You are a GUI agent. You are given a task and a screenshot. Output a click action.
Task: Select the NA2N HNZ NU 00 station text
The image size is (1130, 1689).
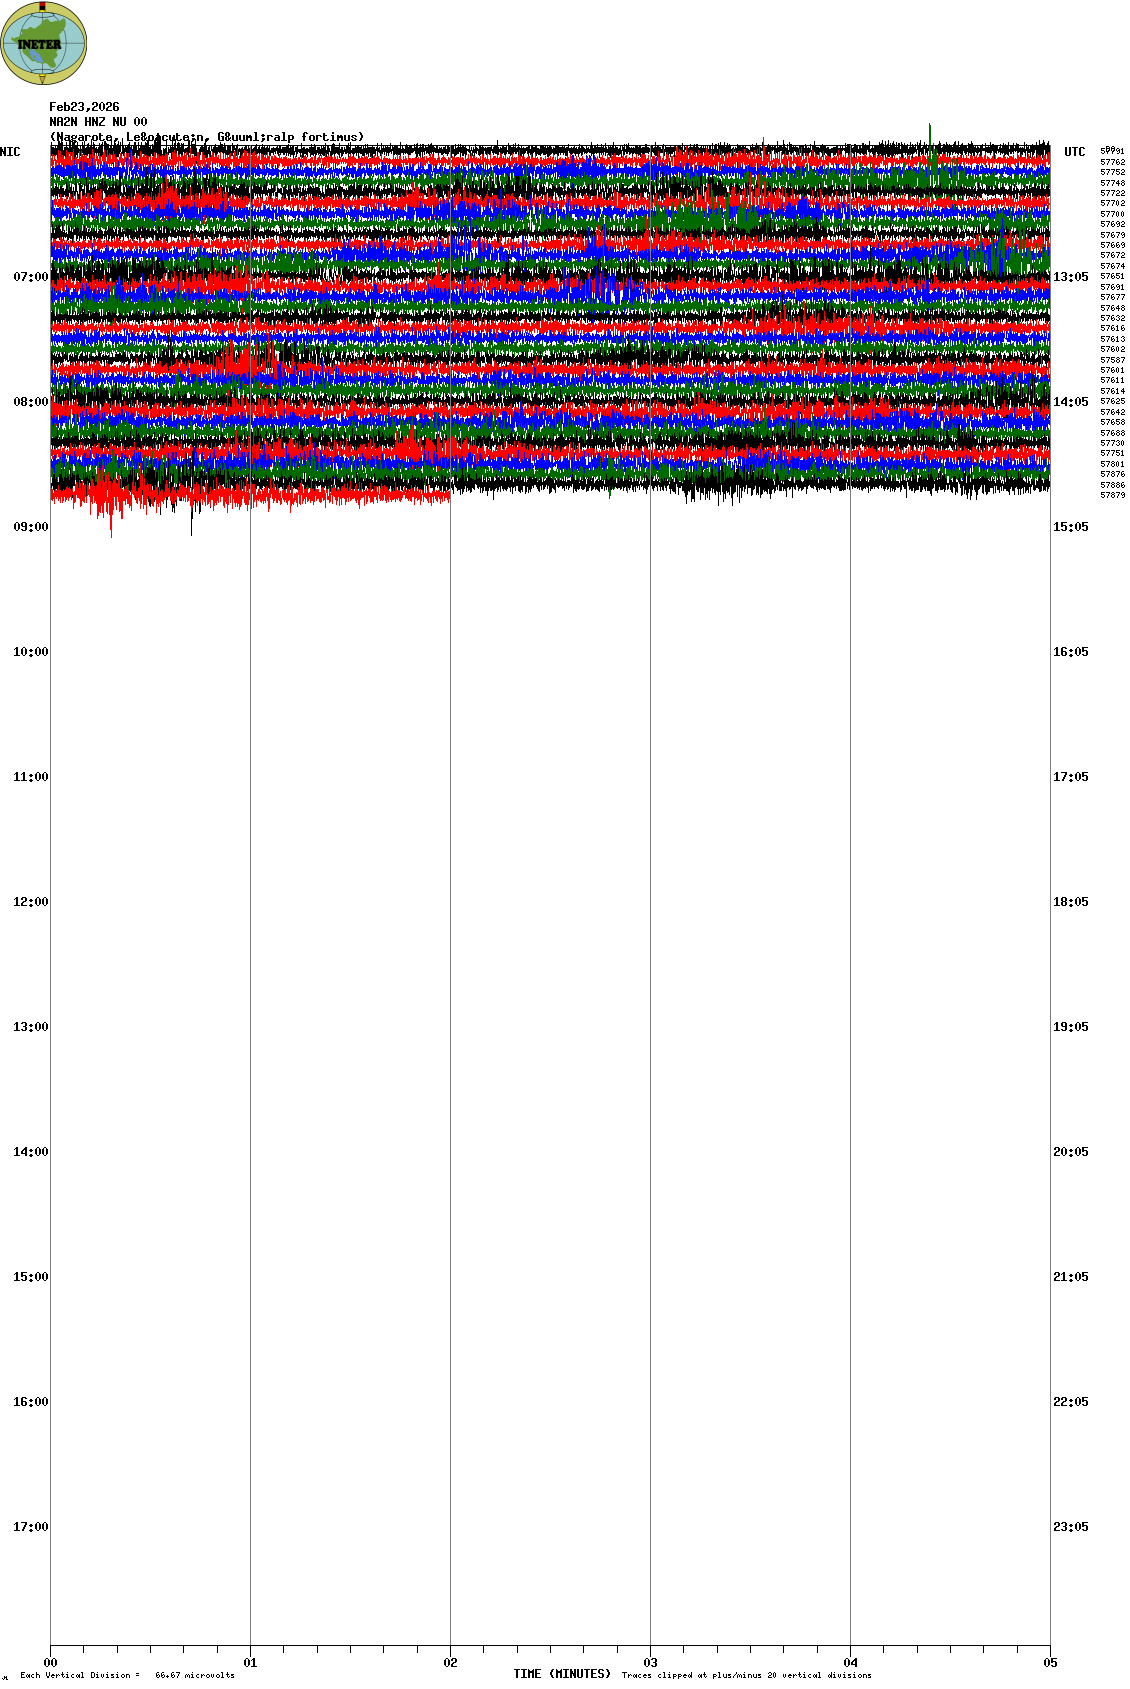98,122
